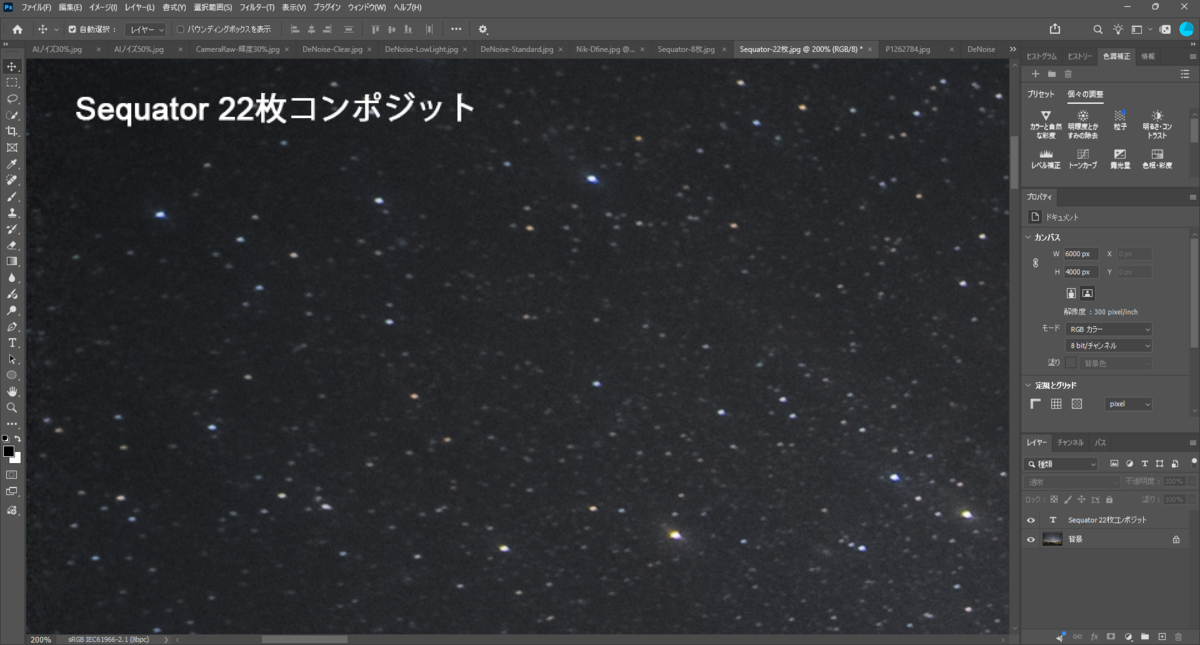Switch to the チャンネル panel tab
This screenshot has height=645, width=1200.
click(1070, 442)
